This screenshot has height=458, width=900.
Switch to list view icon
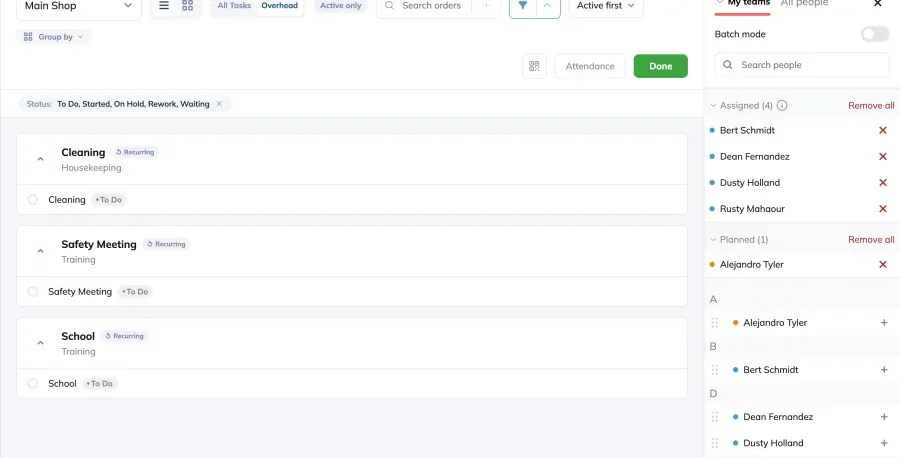tap(164, 6)
